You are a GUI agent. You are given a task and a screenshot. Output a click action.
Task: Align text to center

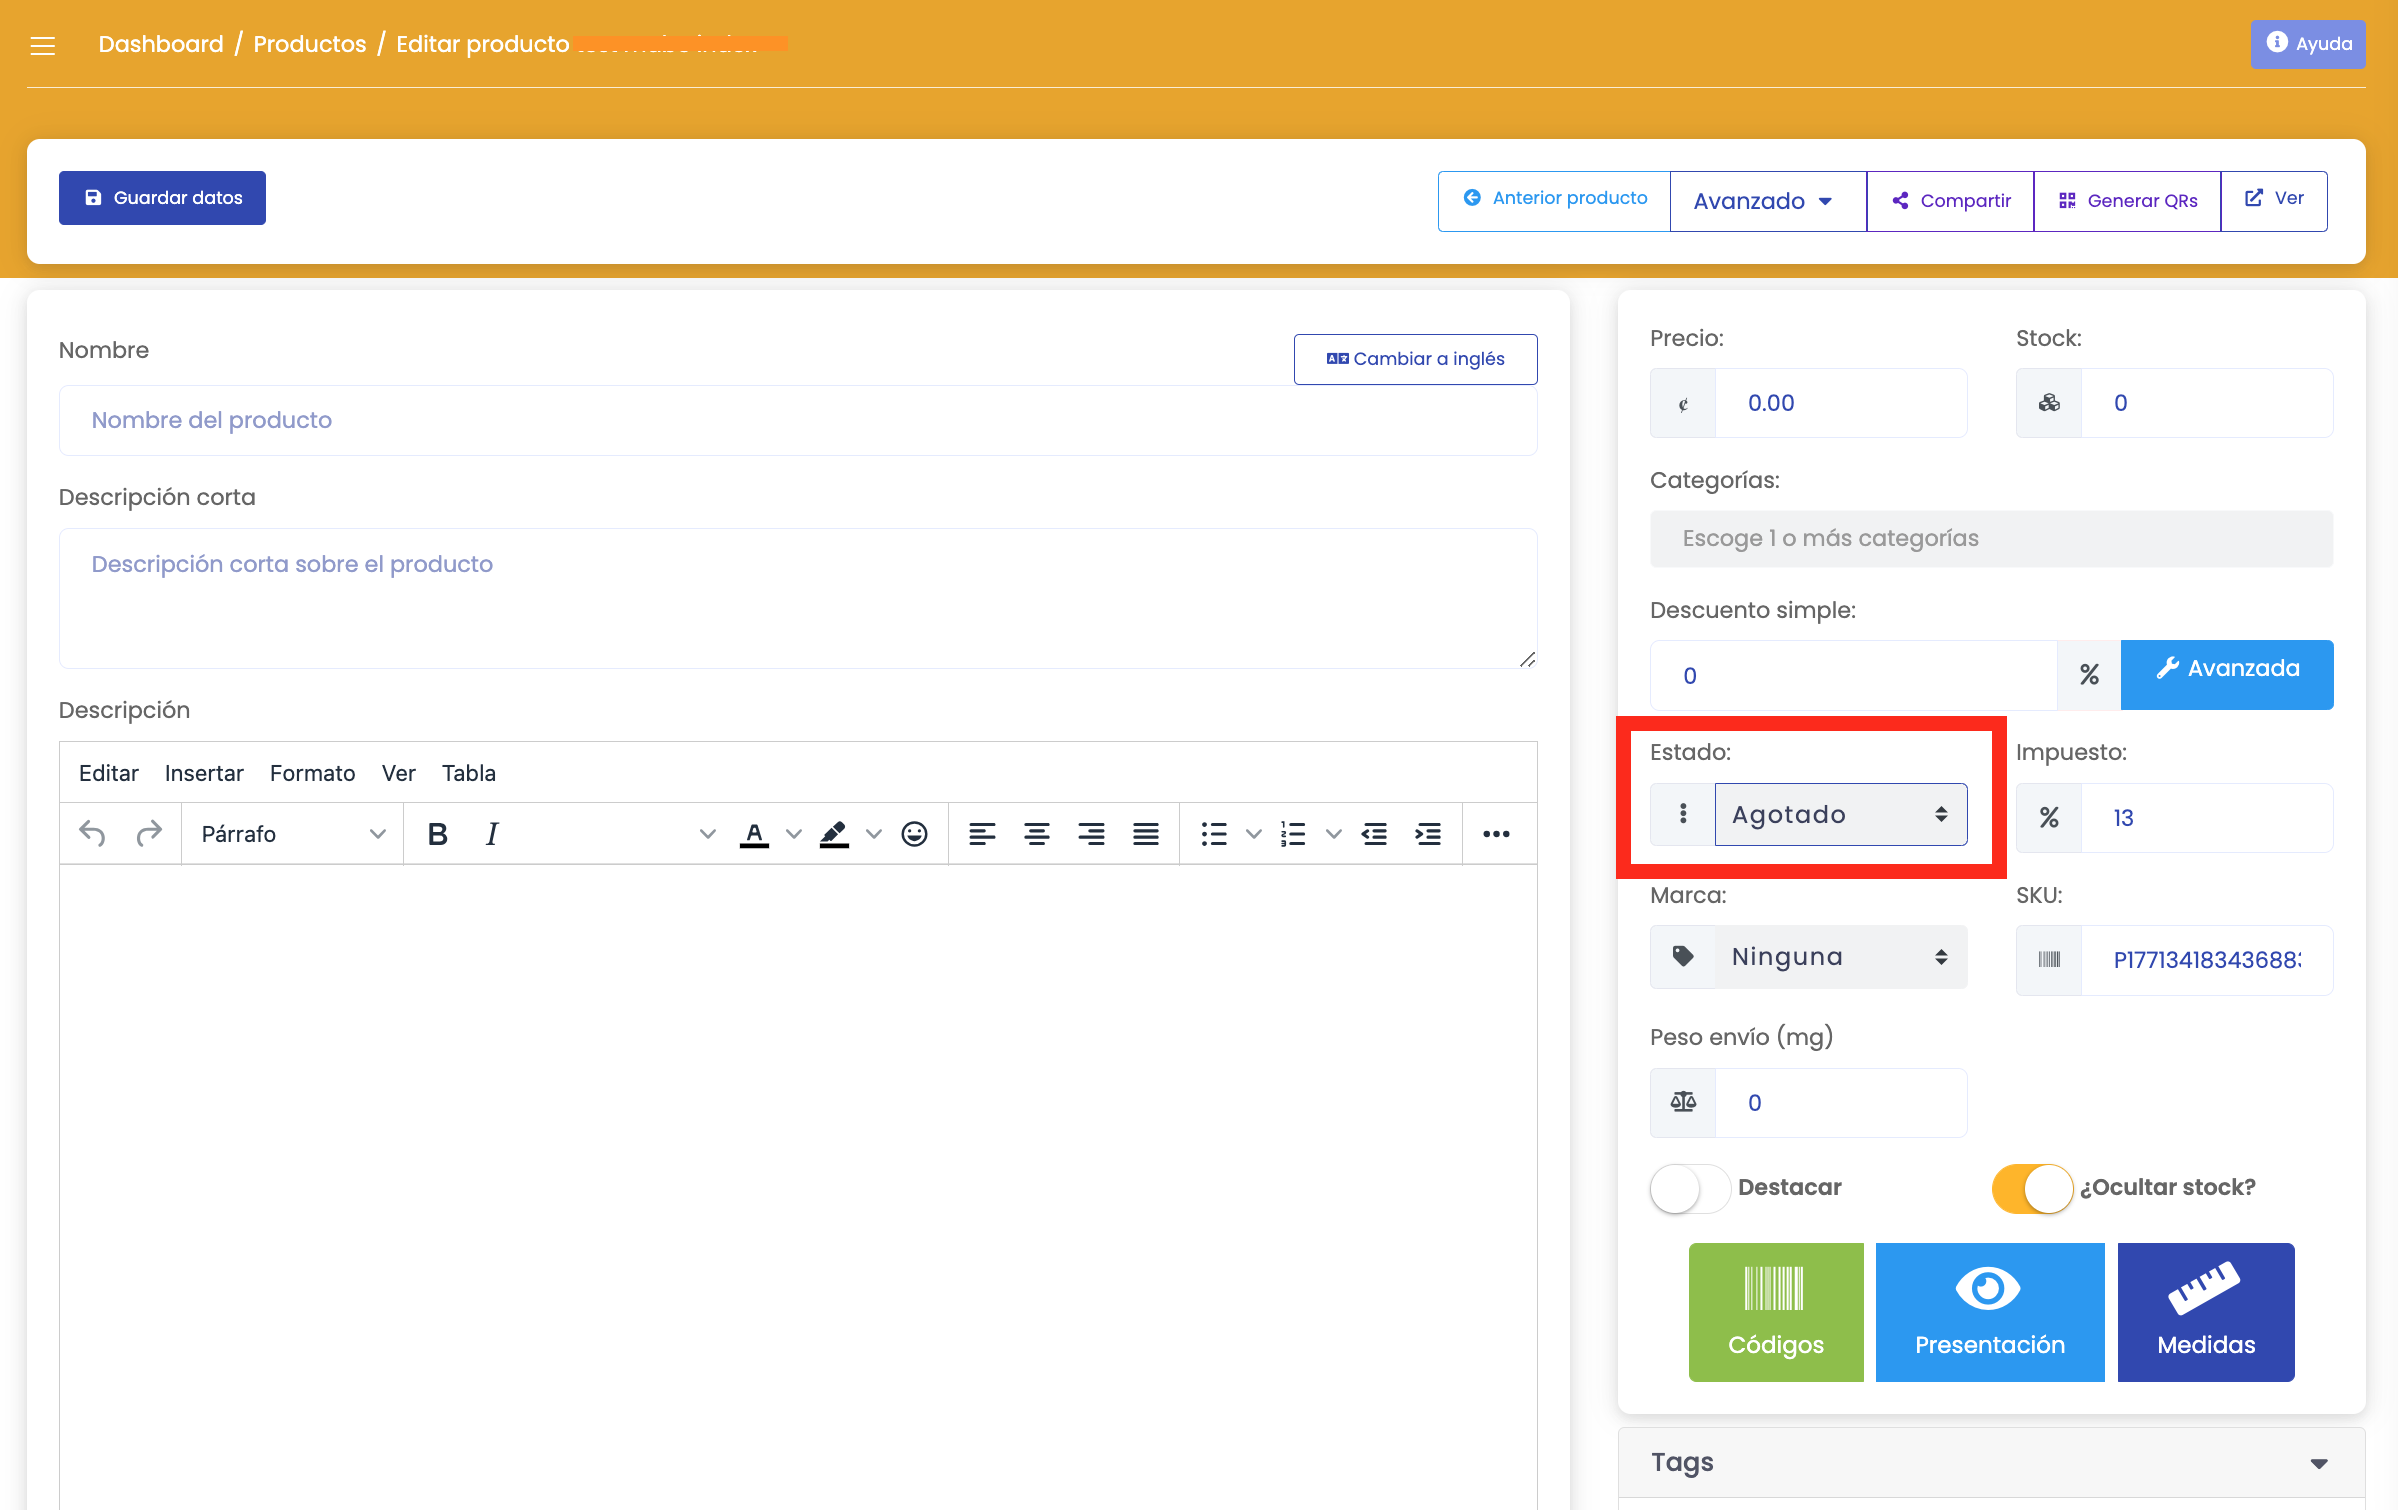coord(1036,833)
